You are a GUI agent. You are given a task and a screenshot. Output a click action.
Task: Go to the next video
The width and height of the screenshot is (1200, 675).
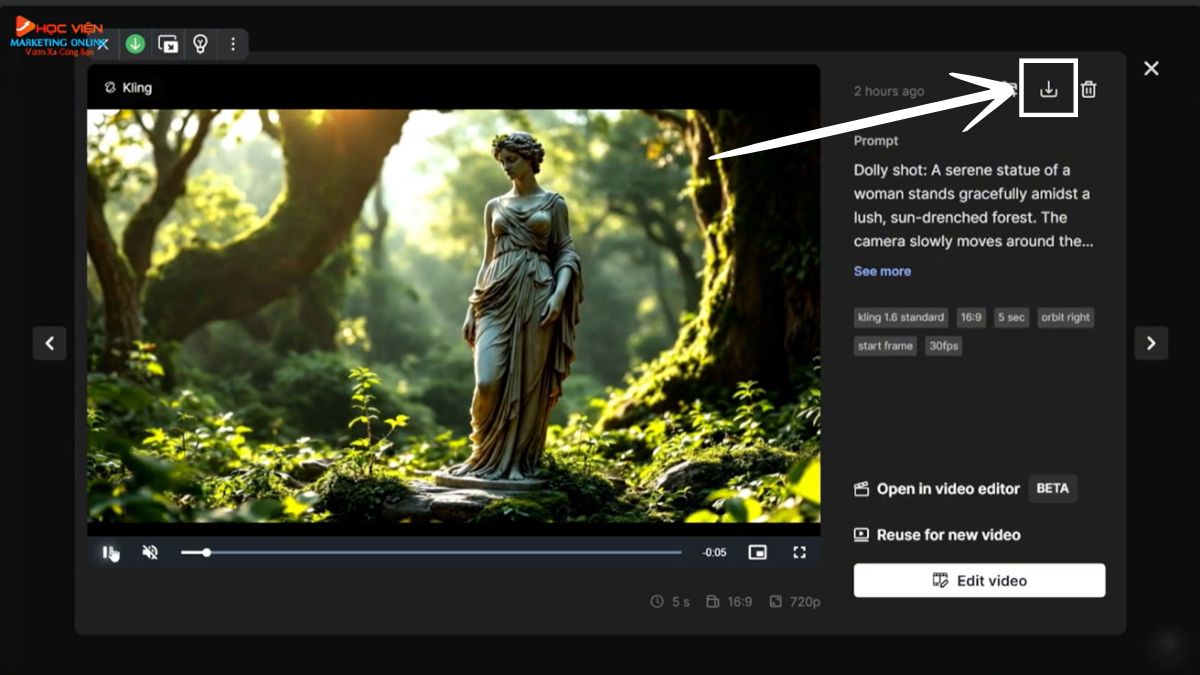(x=1151, y=343)
